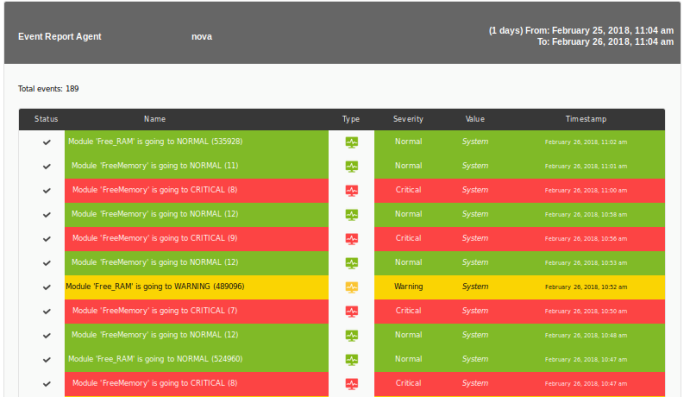Click the red type icon for FreeMemory CRITICAL (7)
Viewport: 690px width, 397px height.
[351, 311]
